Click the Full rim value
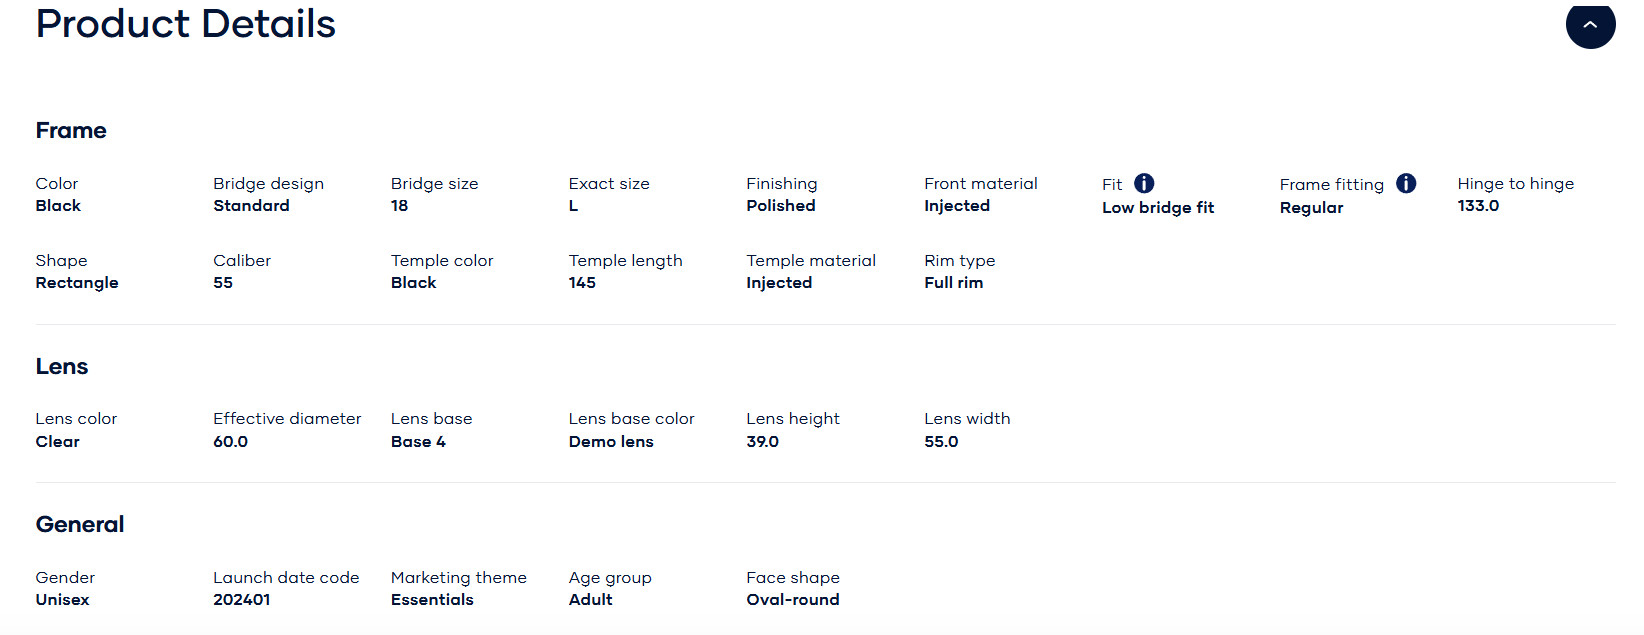The width and height of the screenshot is (1644, 635). tap(953, 283)
